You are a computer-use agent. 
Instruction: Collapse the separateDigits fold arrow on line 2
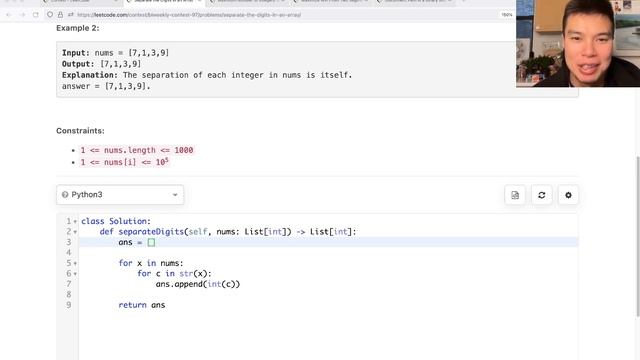point(76,232)
